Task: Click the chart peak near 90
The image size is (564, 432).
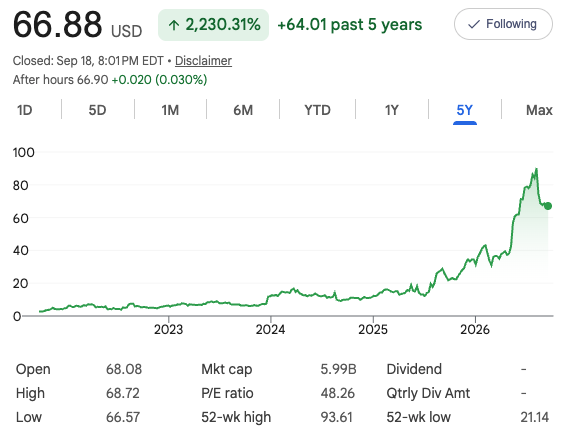Action: (536, 169)
